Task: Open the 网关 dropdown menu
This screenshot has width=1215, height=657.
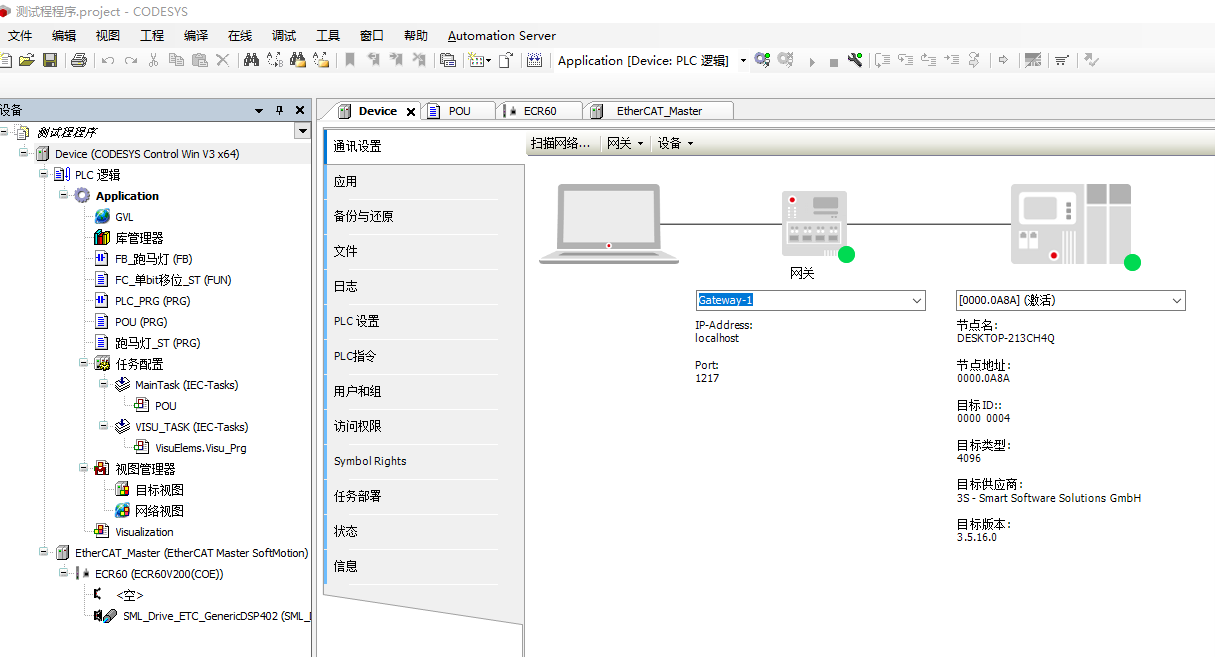Action: [x=625, y=144]
